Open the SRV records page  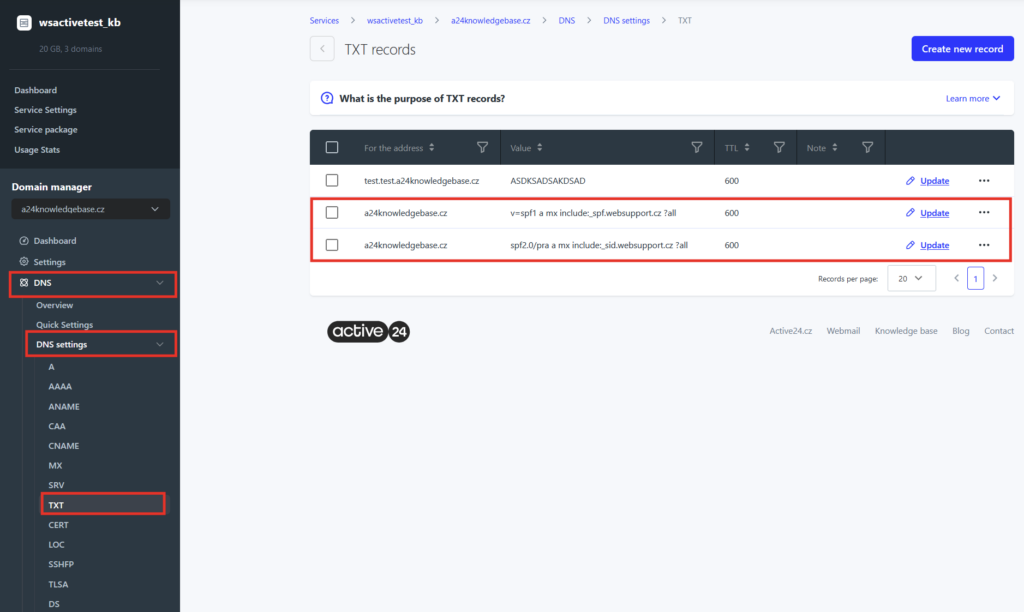pyautogui.click(x=56, y=485)
